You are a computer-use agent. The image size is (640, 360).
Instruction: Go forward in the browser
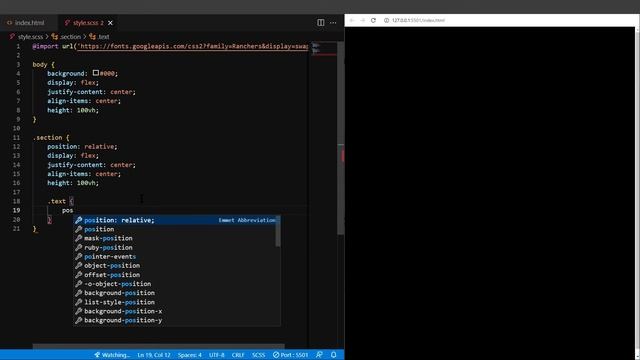(362, 20)
